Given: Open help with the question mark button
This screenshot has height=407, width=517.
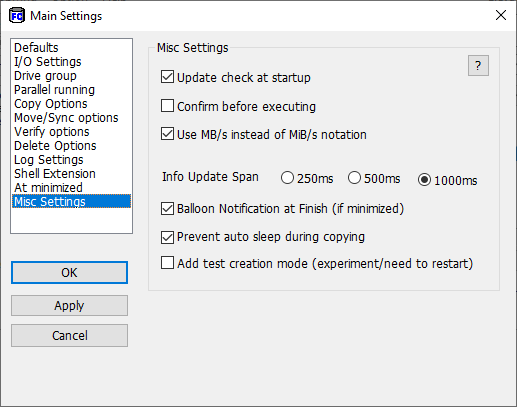Looking at the screenshot, I should coord(478,66).
